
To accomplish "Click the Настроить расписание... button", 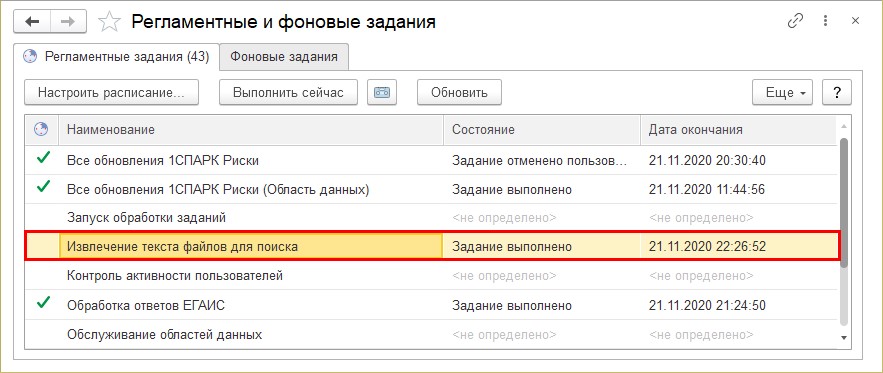I will tap(112, 92).
